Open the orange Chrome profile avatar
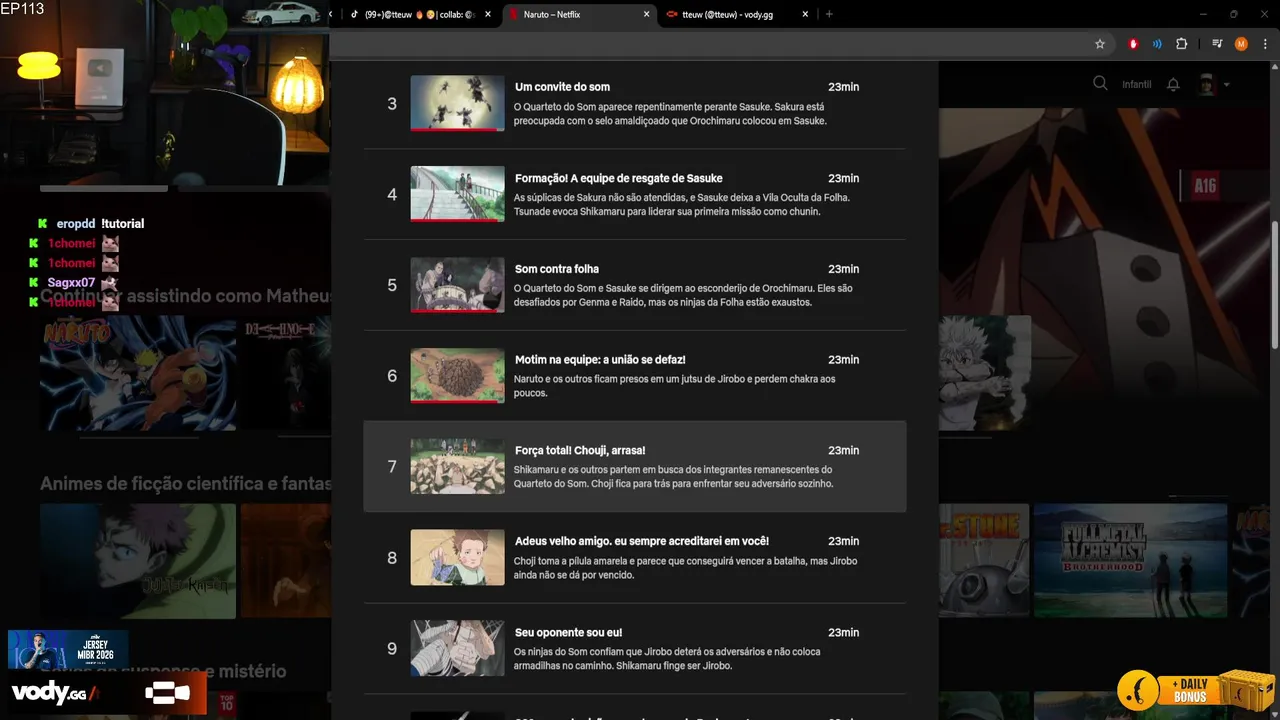This screenshot has height=720, width=1280. pos(1241,44)
